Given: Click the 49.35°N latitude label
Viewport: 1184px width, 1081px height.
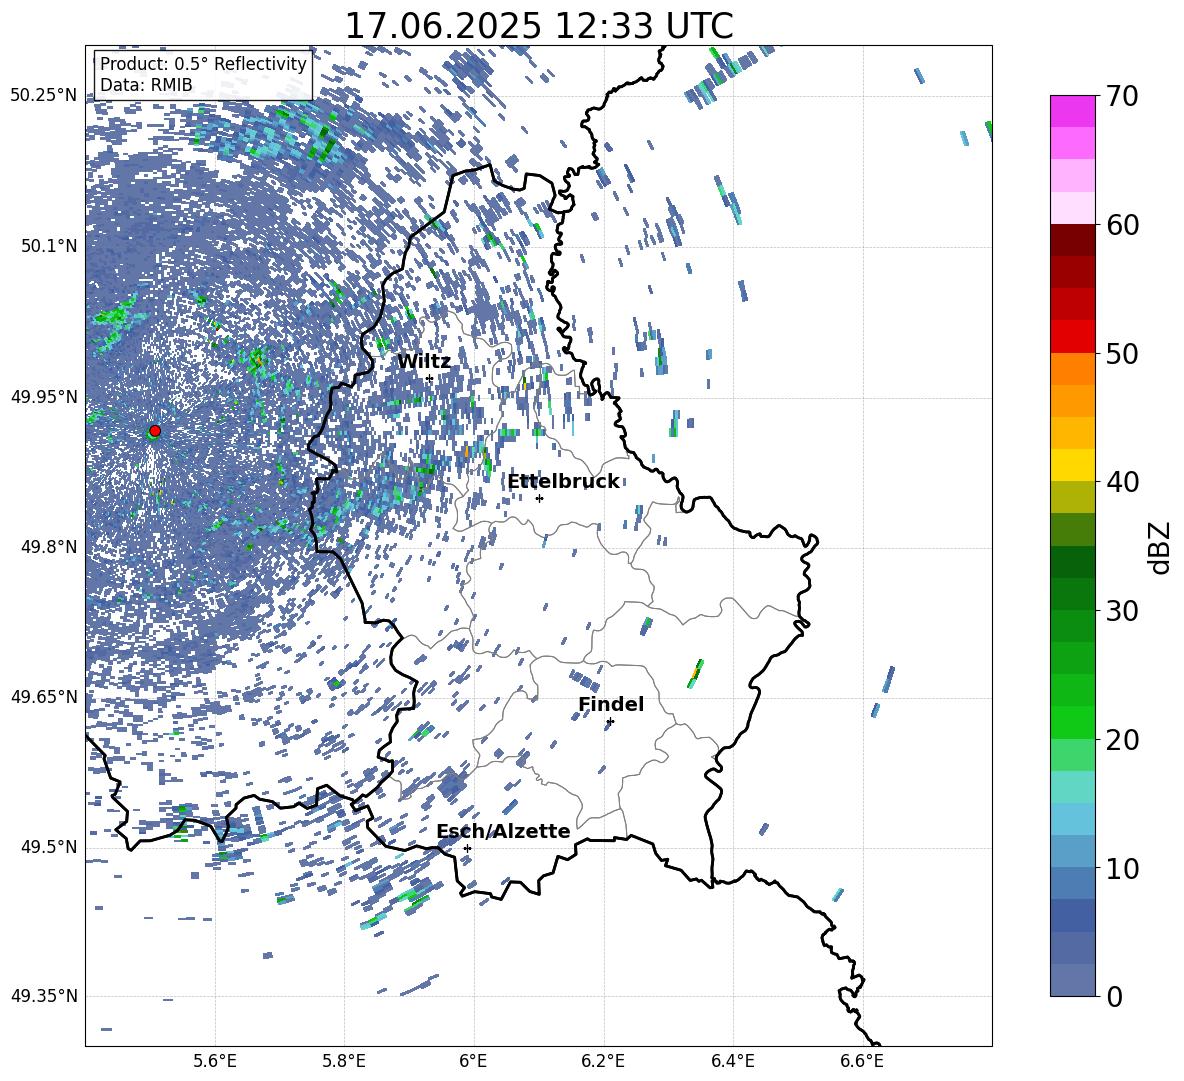Looking at the screenshot, I should tap(44, 996).
